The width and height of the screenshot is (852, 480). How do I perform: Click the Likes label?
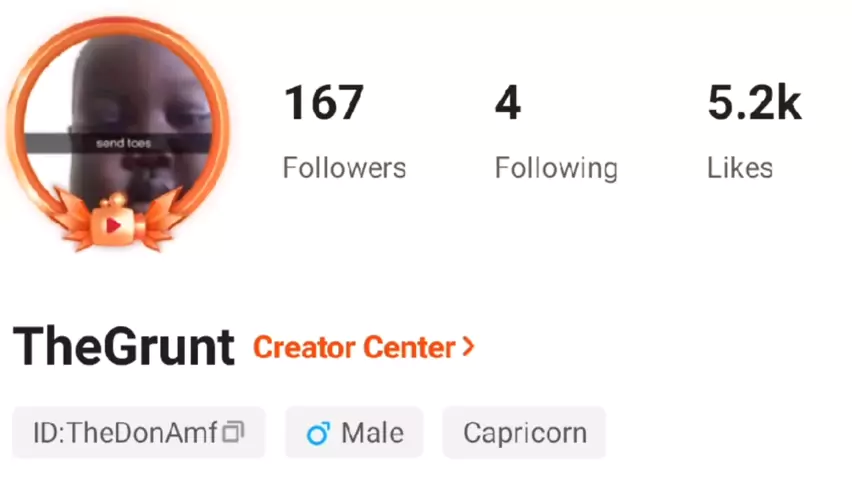coord(740,167)
